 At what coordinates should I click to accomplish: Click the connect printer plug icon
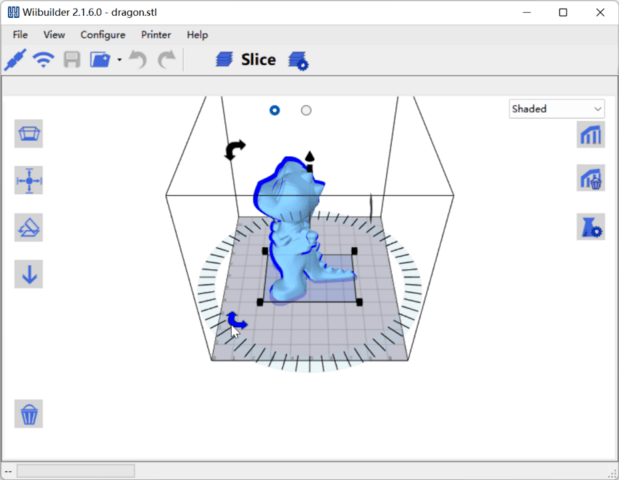[15, 59]
